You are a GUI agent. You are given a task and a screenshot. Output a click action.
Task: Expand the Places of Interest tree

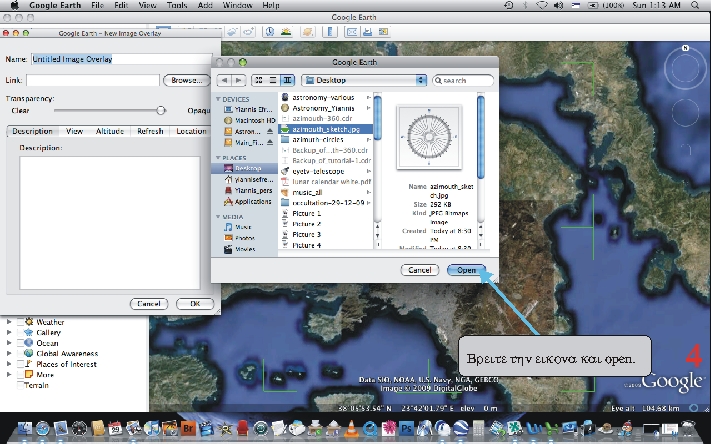(9, 364)
